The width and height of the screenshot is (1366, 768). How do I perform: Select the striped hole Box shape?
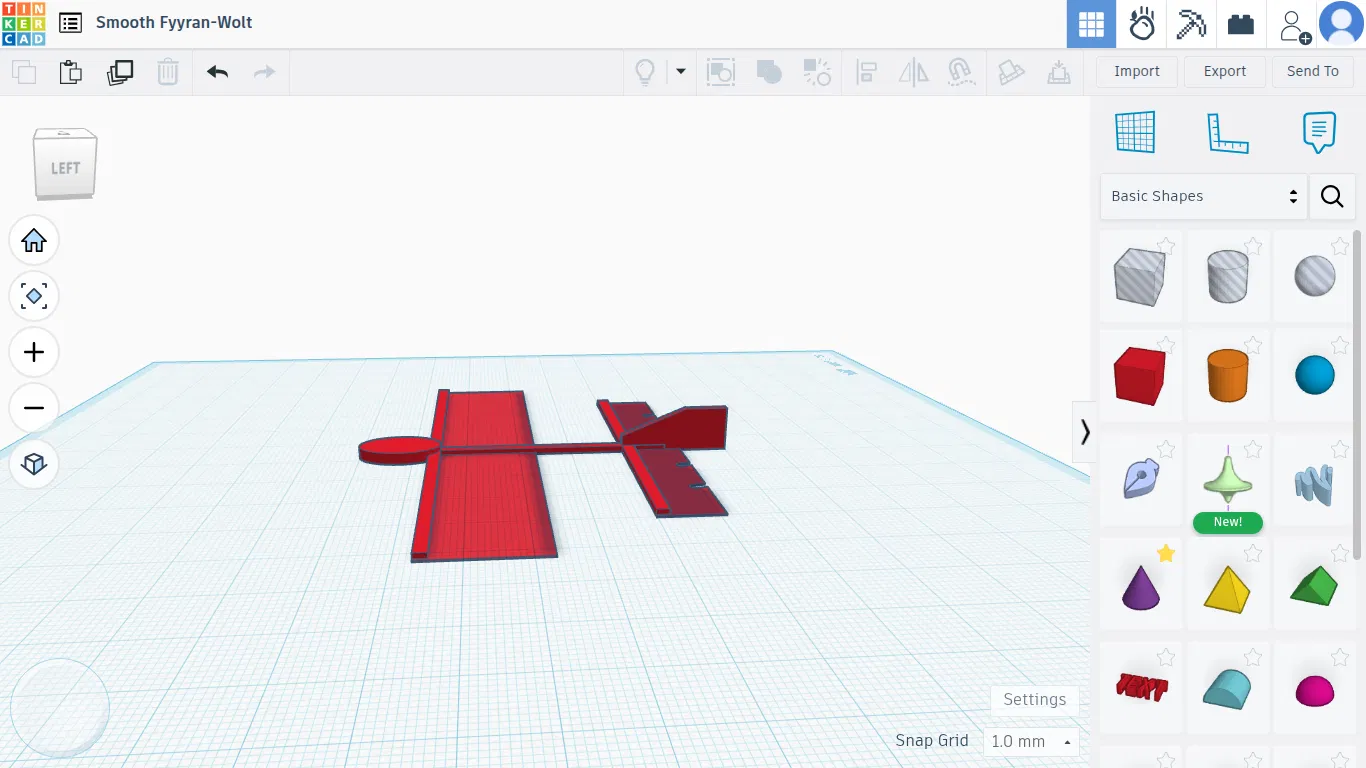coord(1140,276)
